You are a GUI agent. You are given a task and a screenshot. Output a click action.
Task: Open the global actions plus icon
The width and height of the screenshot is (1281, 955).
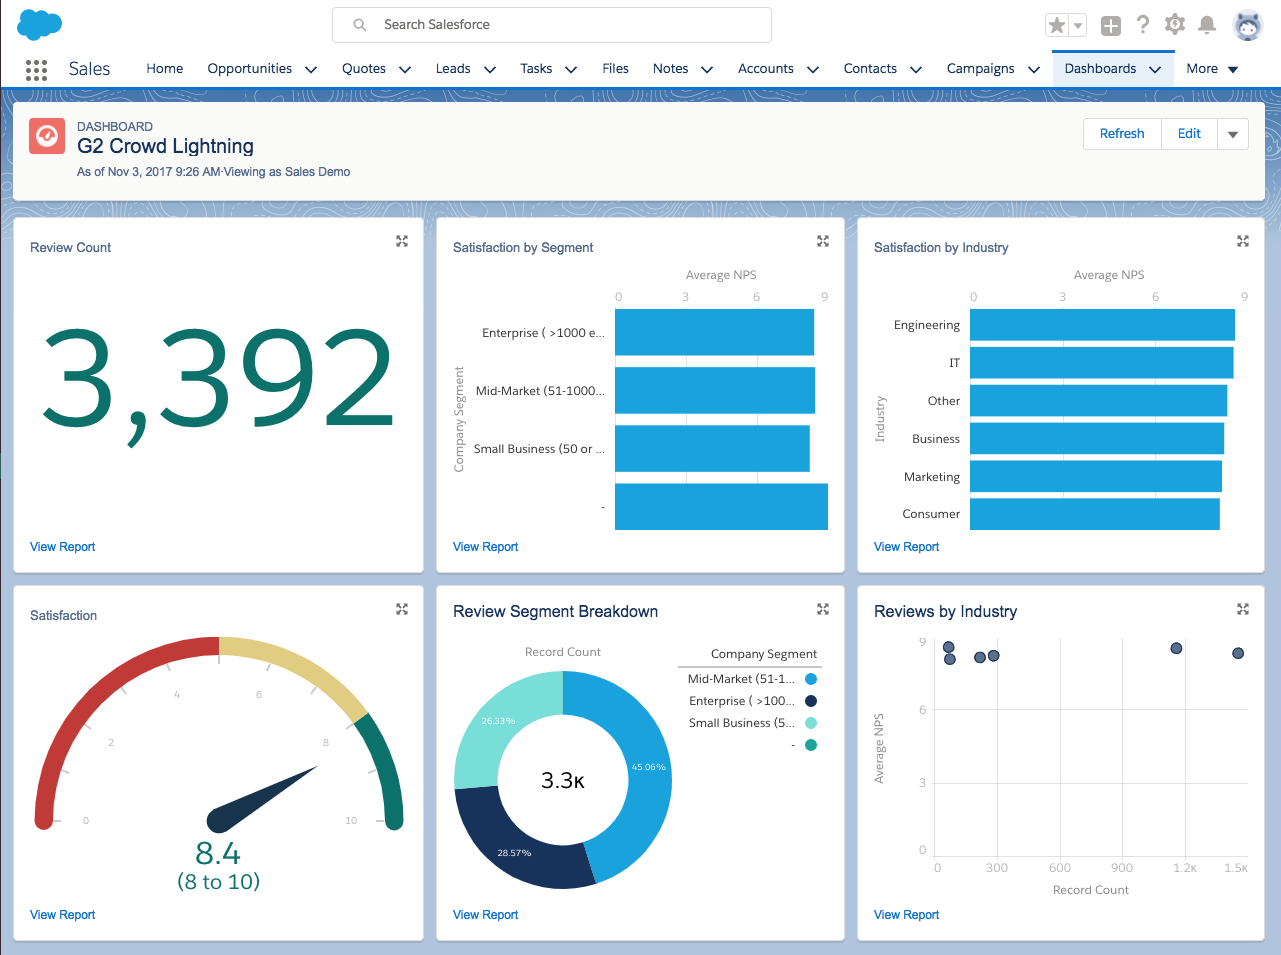[x=1110, y=26]
